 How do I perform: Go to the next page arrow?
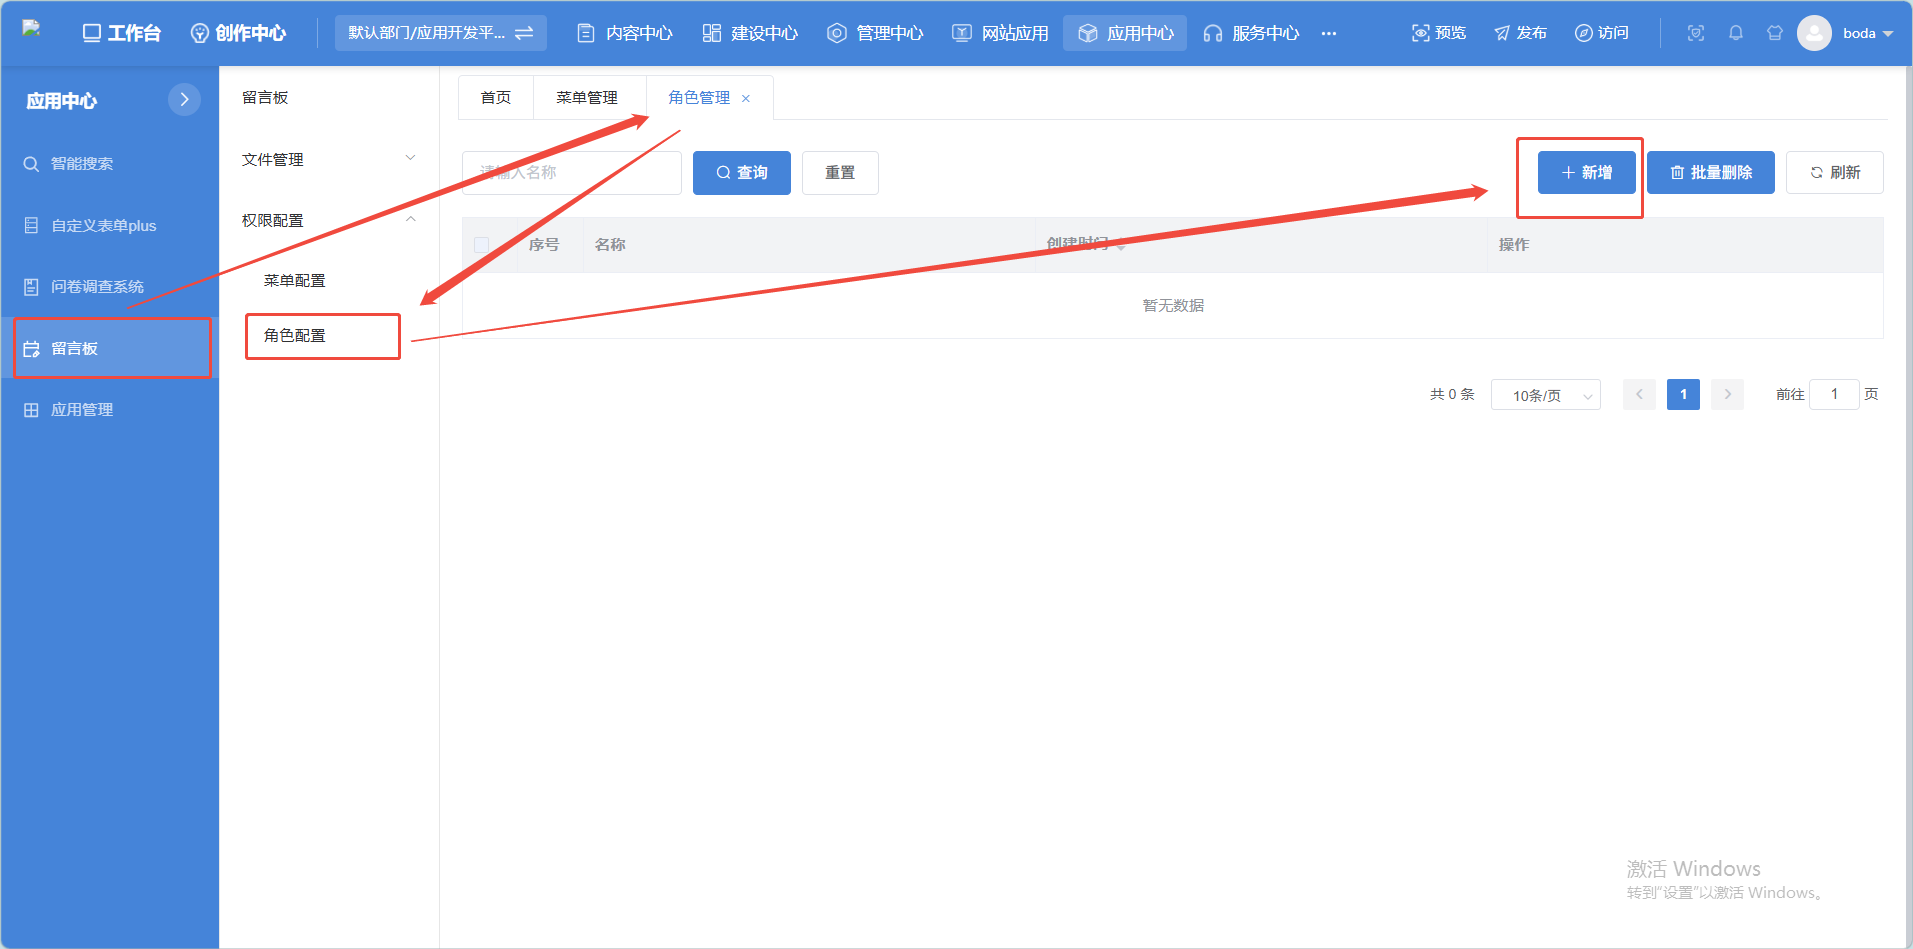click(1728, 395)
